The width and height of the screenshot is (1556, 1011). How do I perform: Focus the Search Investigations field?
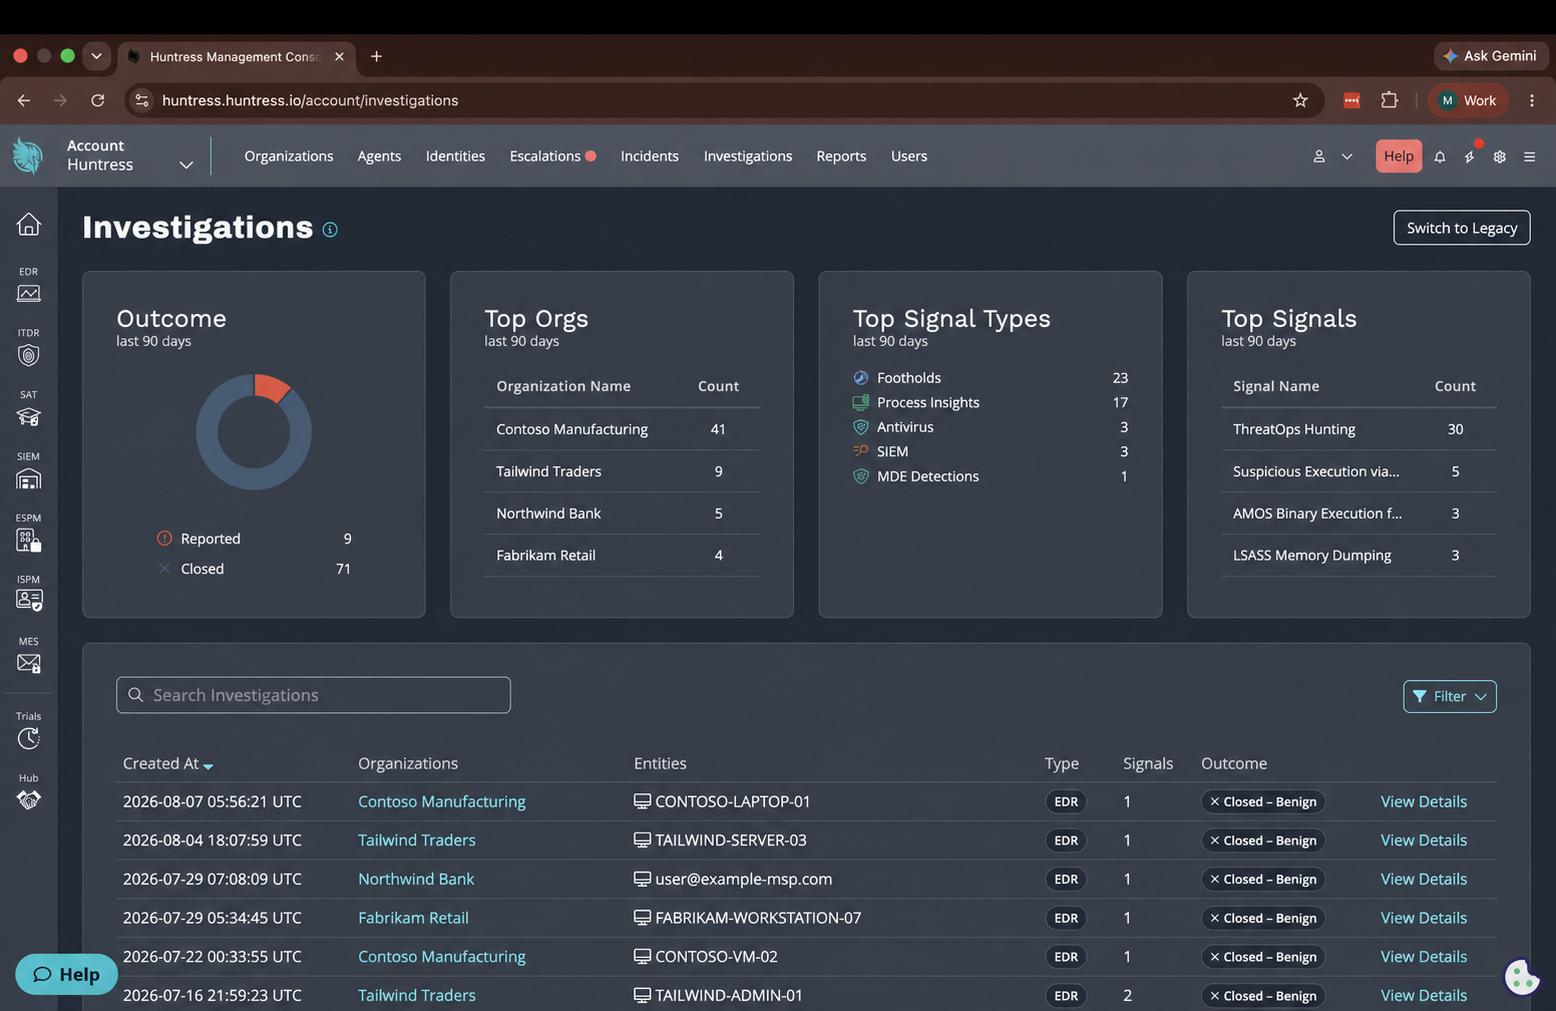[313, 695]
